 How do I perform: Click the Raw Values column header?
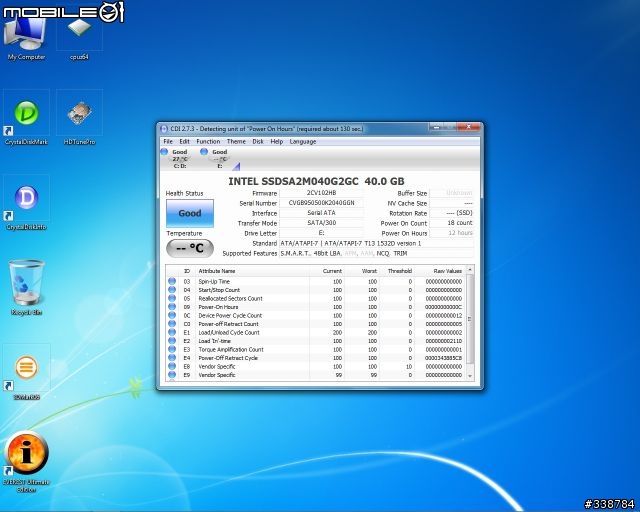pyautogui.click(x=440, y=271)
